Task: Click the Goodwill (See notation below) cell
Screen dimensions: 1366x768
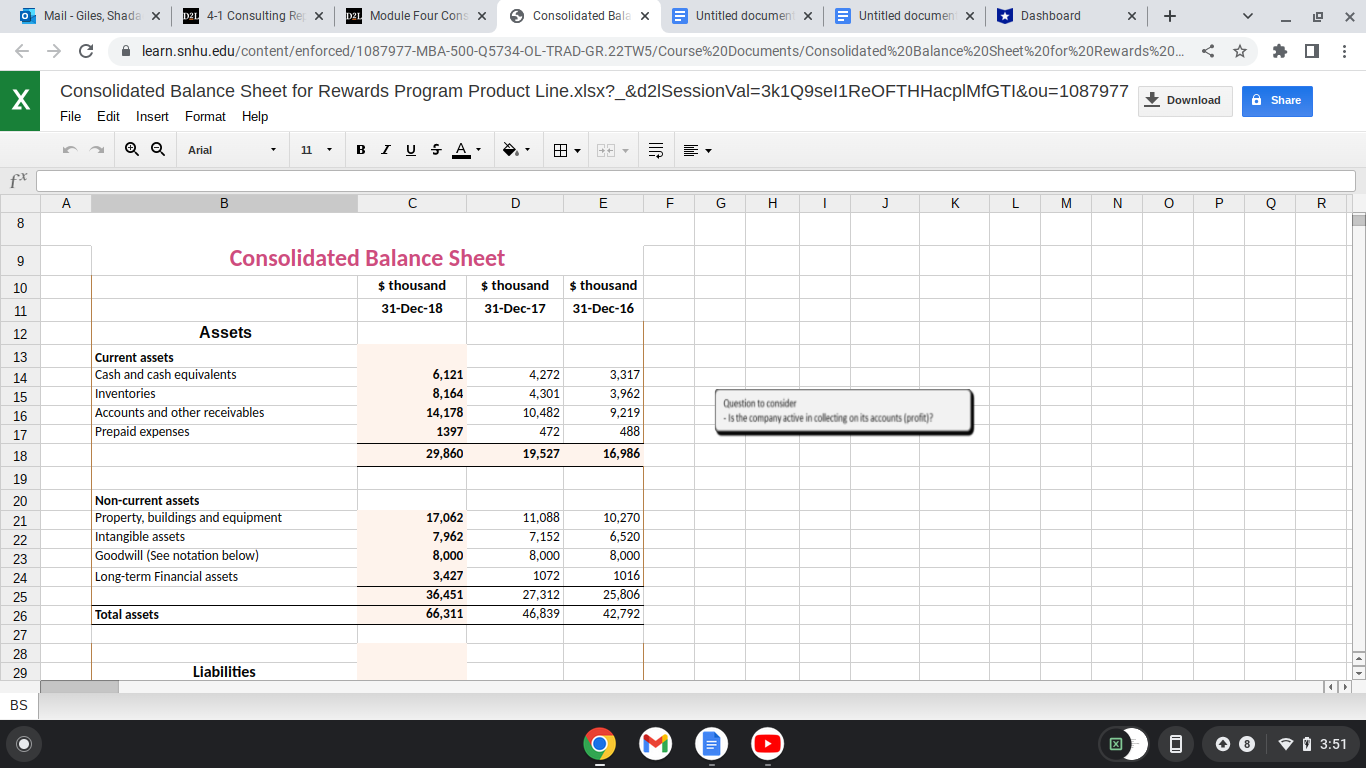Action: (224, 556)
